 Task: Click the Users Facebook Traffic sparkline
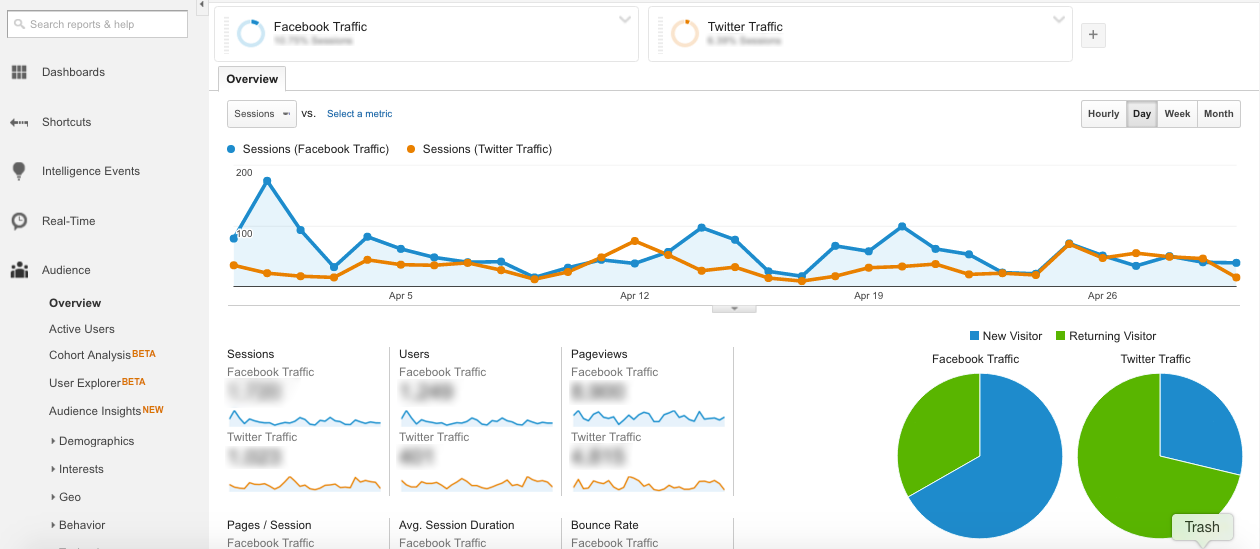(x=476, y=418)
